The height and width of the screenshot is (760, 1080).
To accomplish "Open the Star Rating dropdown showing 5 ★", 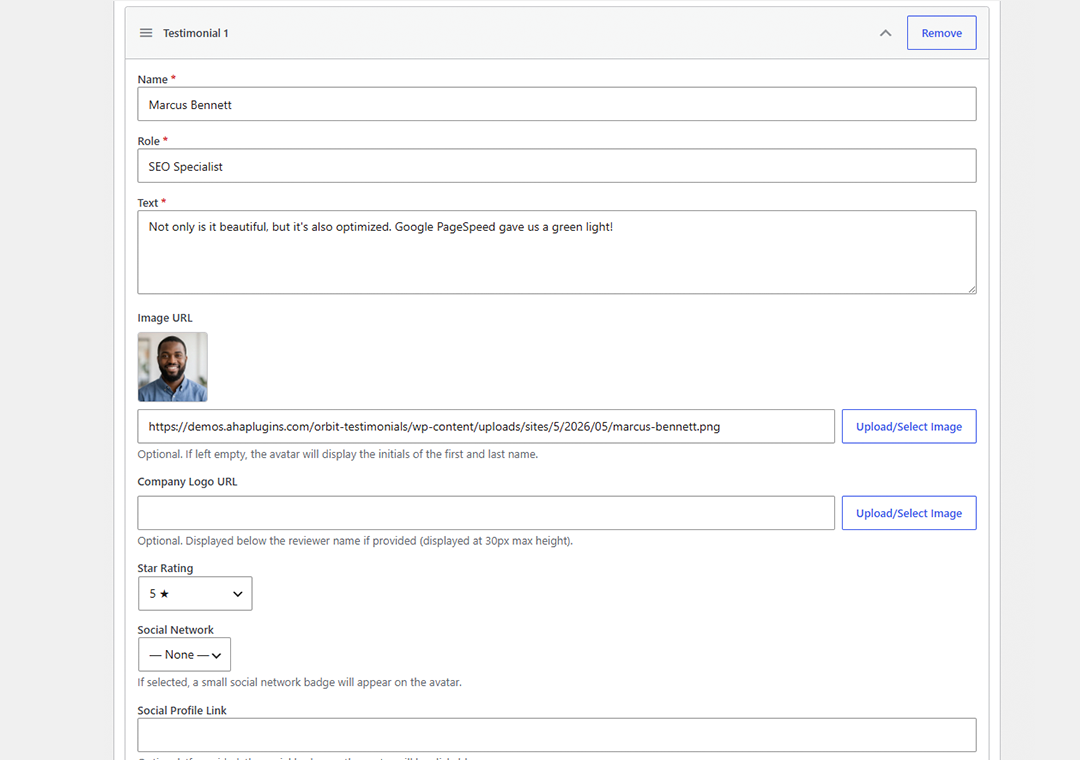I will point(195,593).
